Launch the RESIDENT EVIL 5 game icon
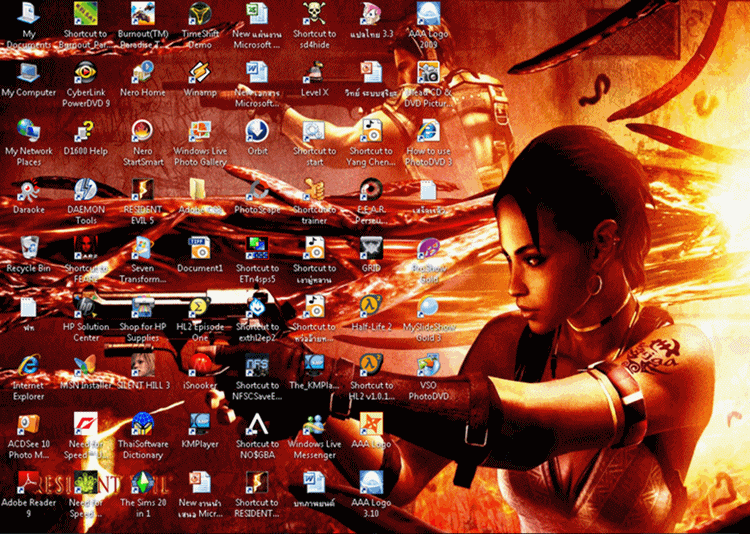 click(x=143, y=189)
